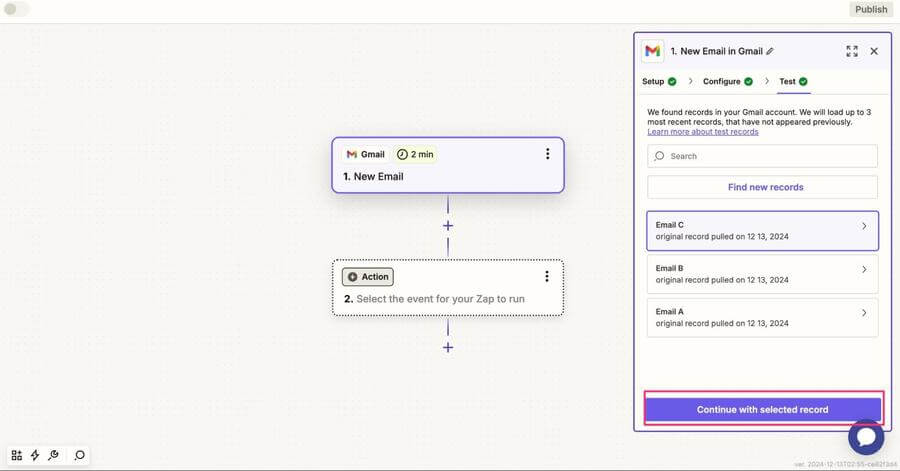Screen dimensions: 900x471
Task: Expand Email C record details chevron
Action: [864, 226]
